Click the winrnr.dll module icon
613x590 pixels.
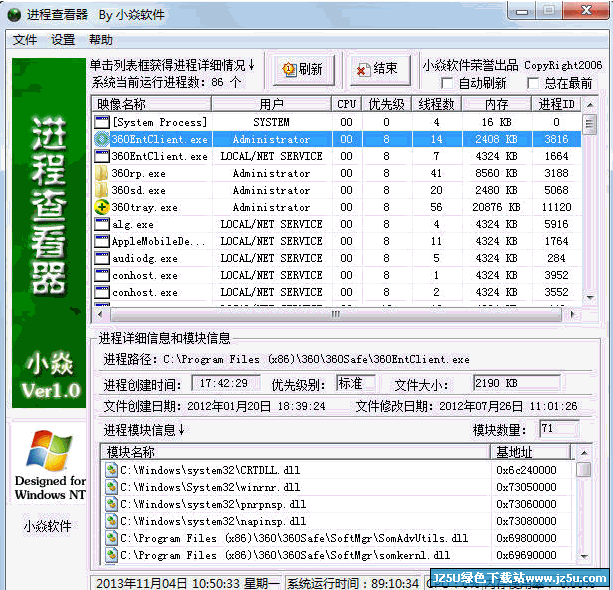point(111,487)
